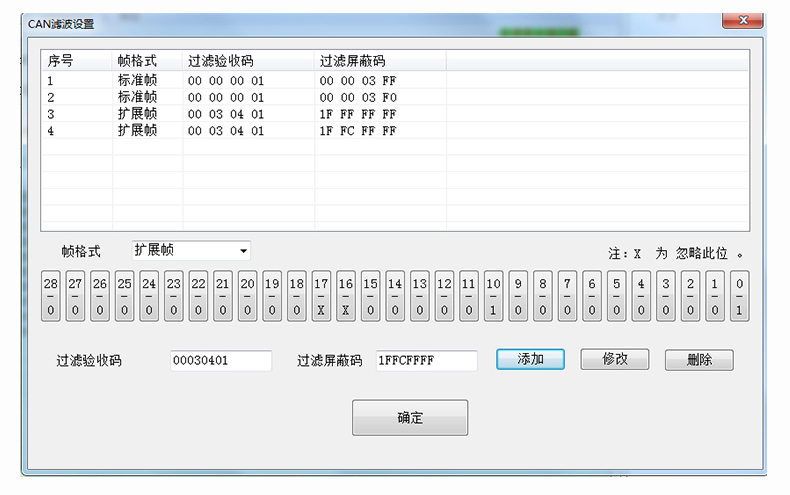The image size is (790, 495).
Task: Click the 修改 button
Action: (615, 359)
